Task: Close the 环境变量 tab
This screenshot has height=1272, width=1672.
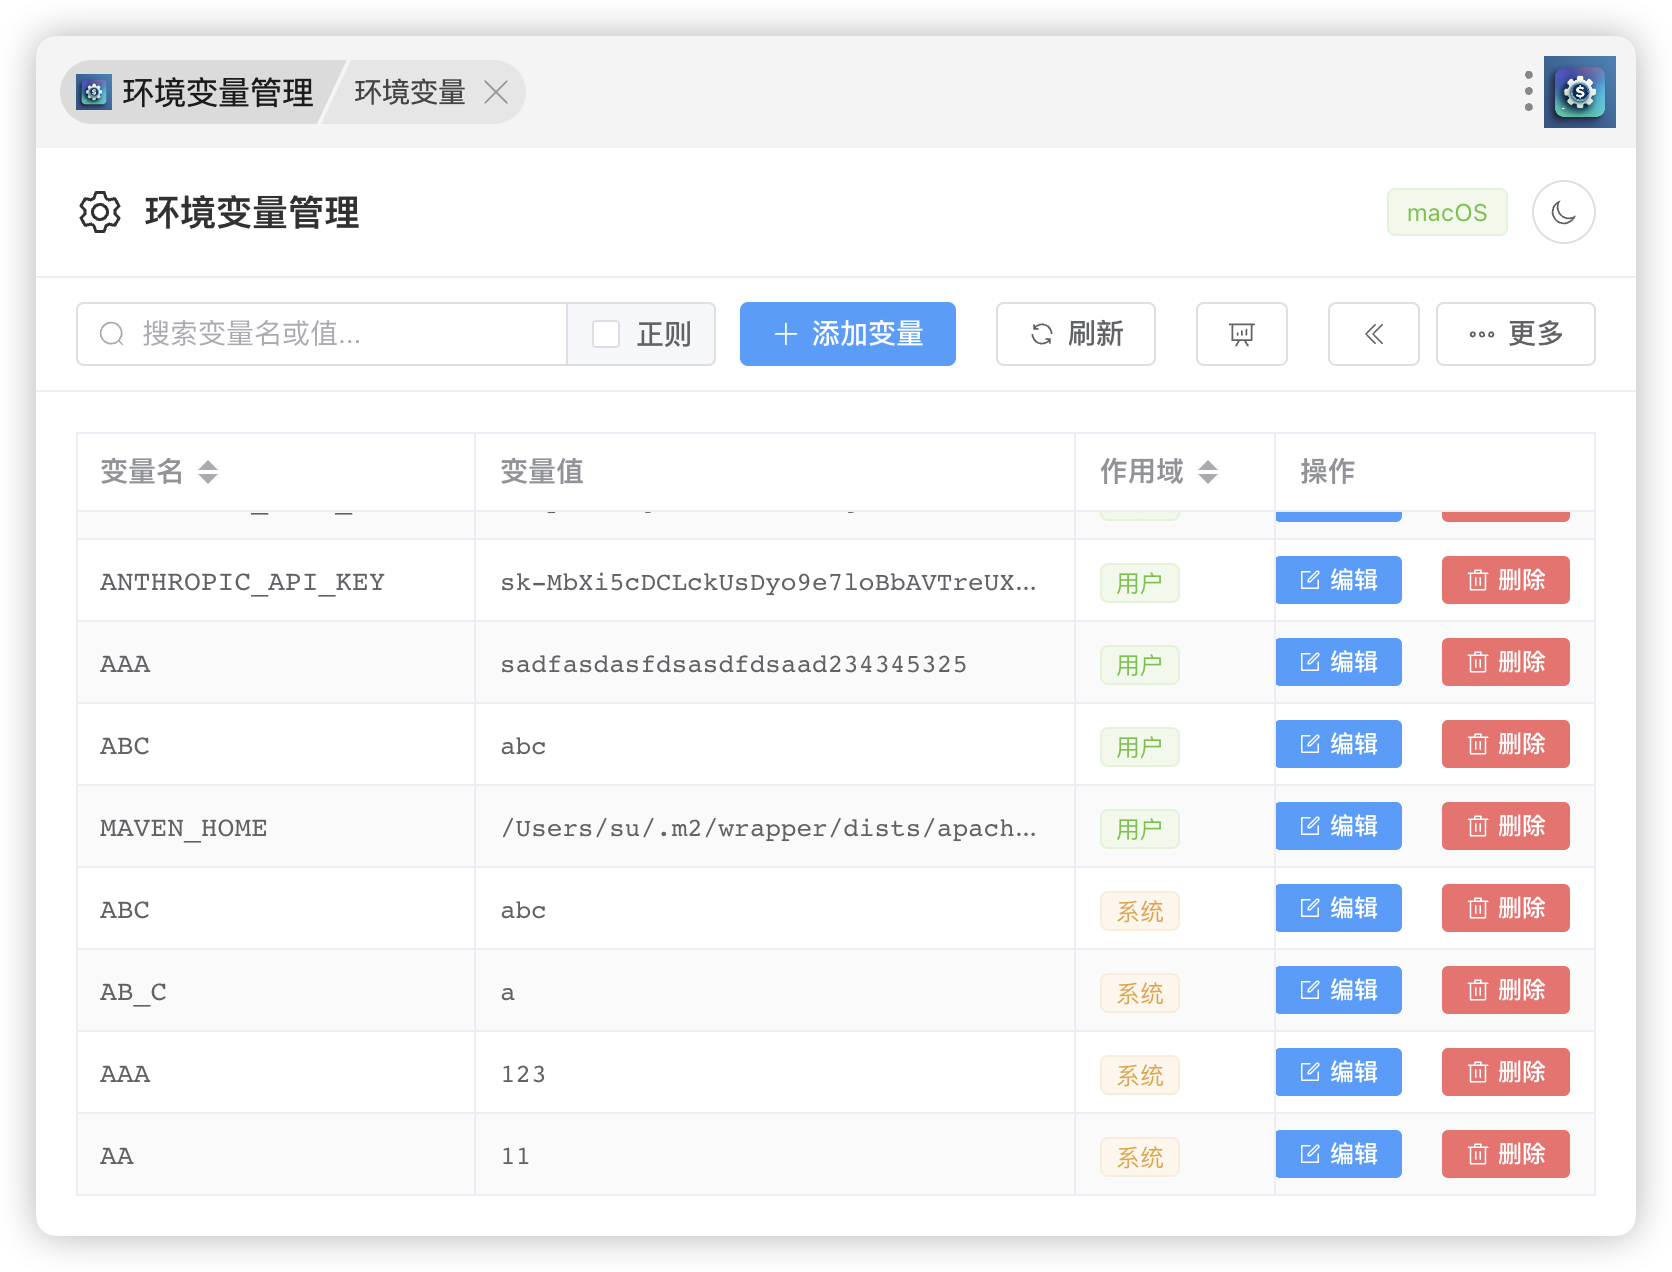Action: 496,92
